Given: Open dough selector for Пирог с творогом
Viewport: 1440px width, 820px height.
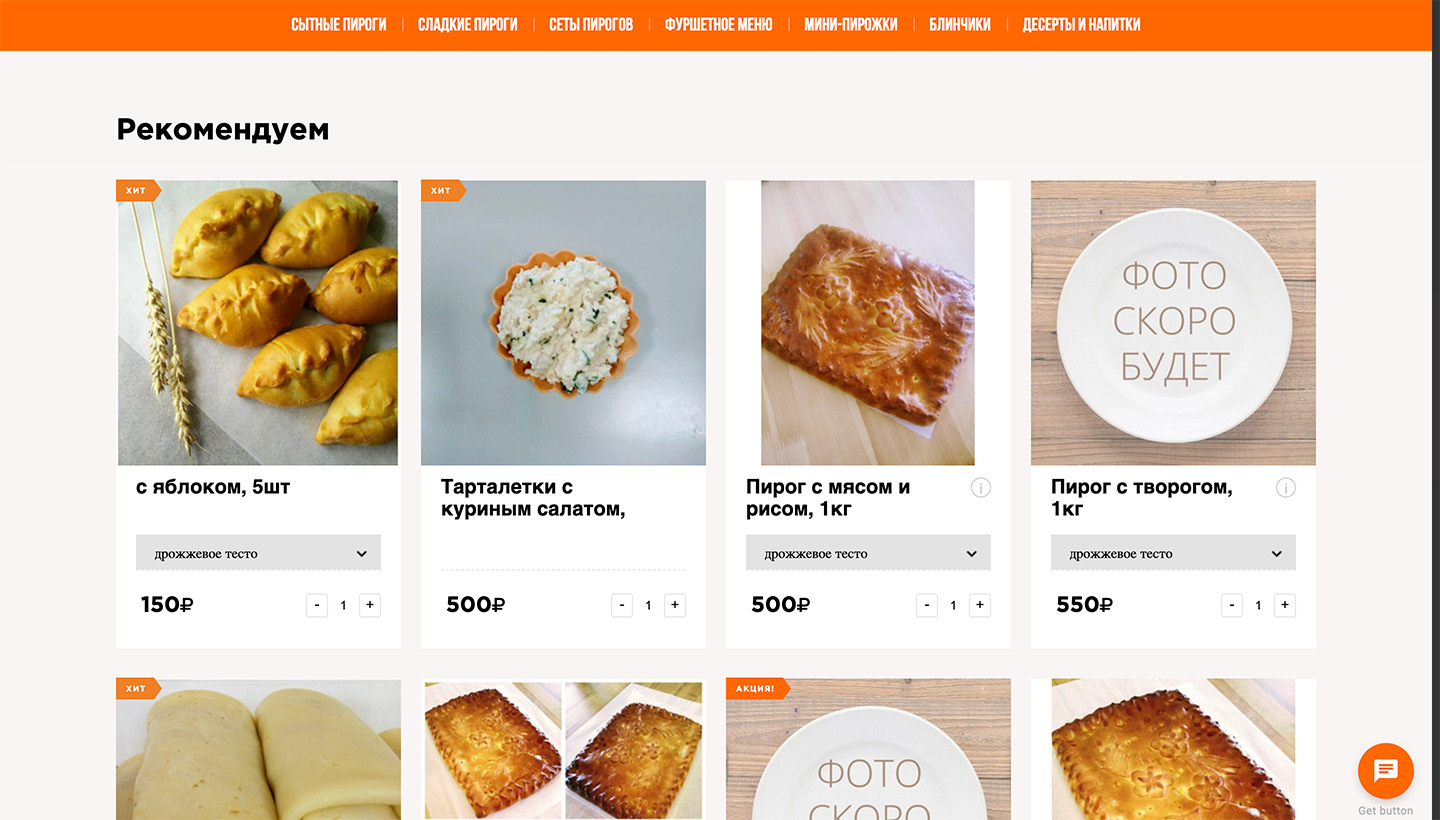Looking at the screenshot, I should [x=1173, y=554].
